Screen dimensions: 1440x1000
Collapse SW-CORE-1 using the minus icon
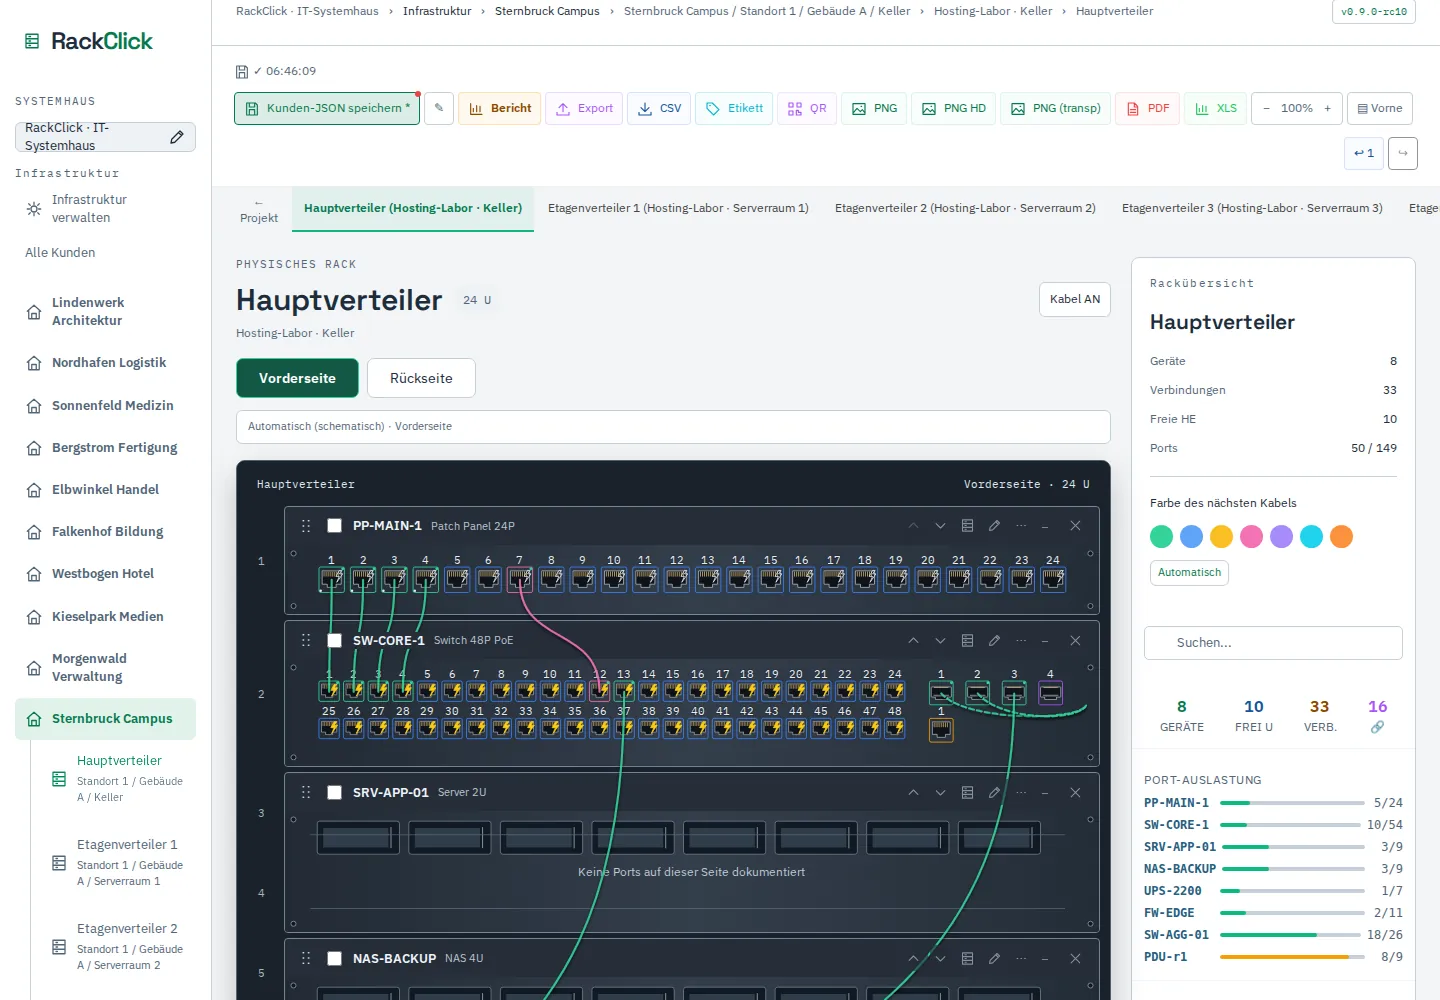[1045, 641]
